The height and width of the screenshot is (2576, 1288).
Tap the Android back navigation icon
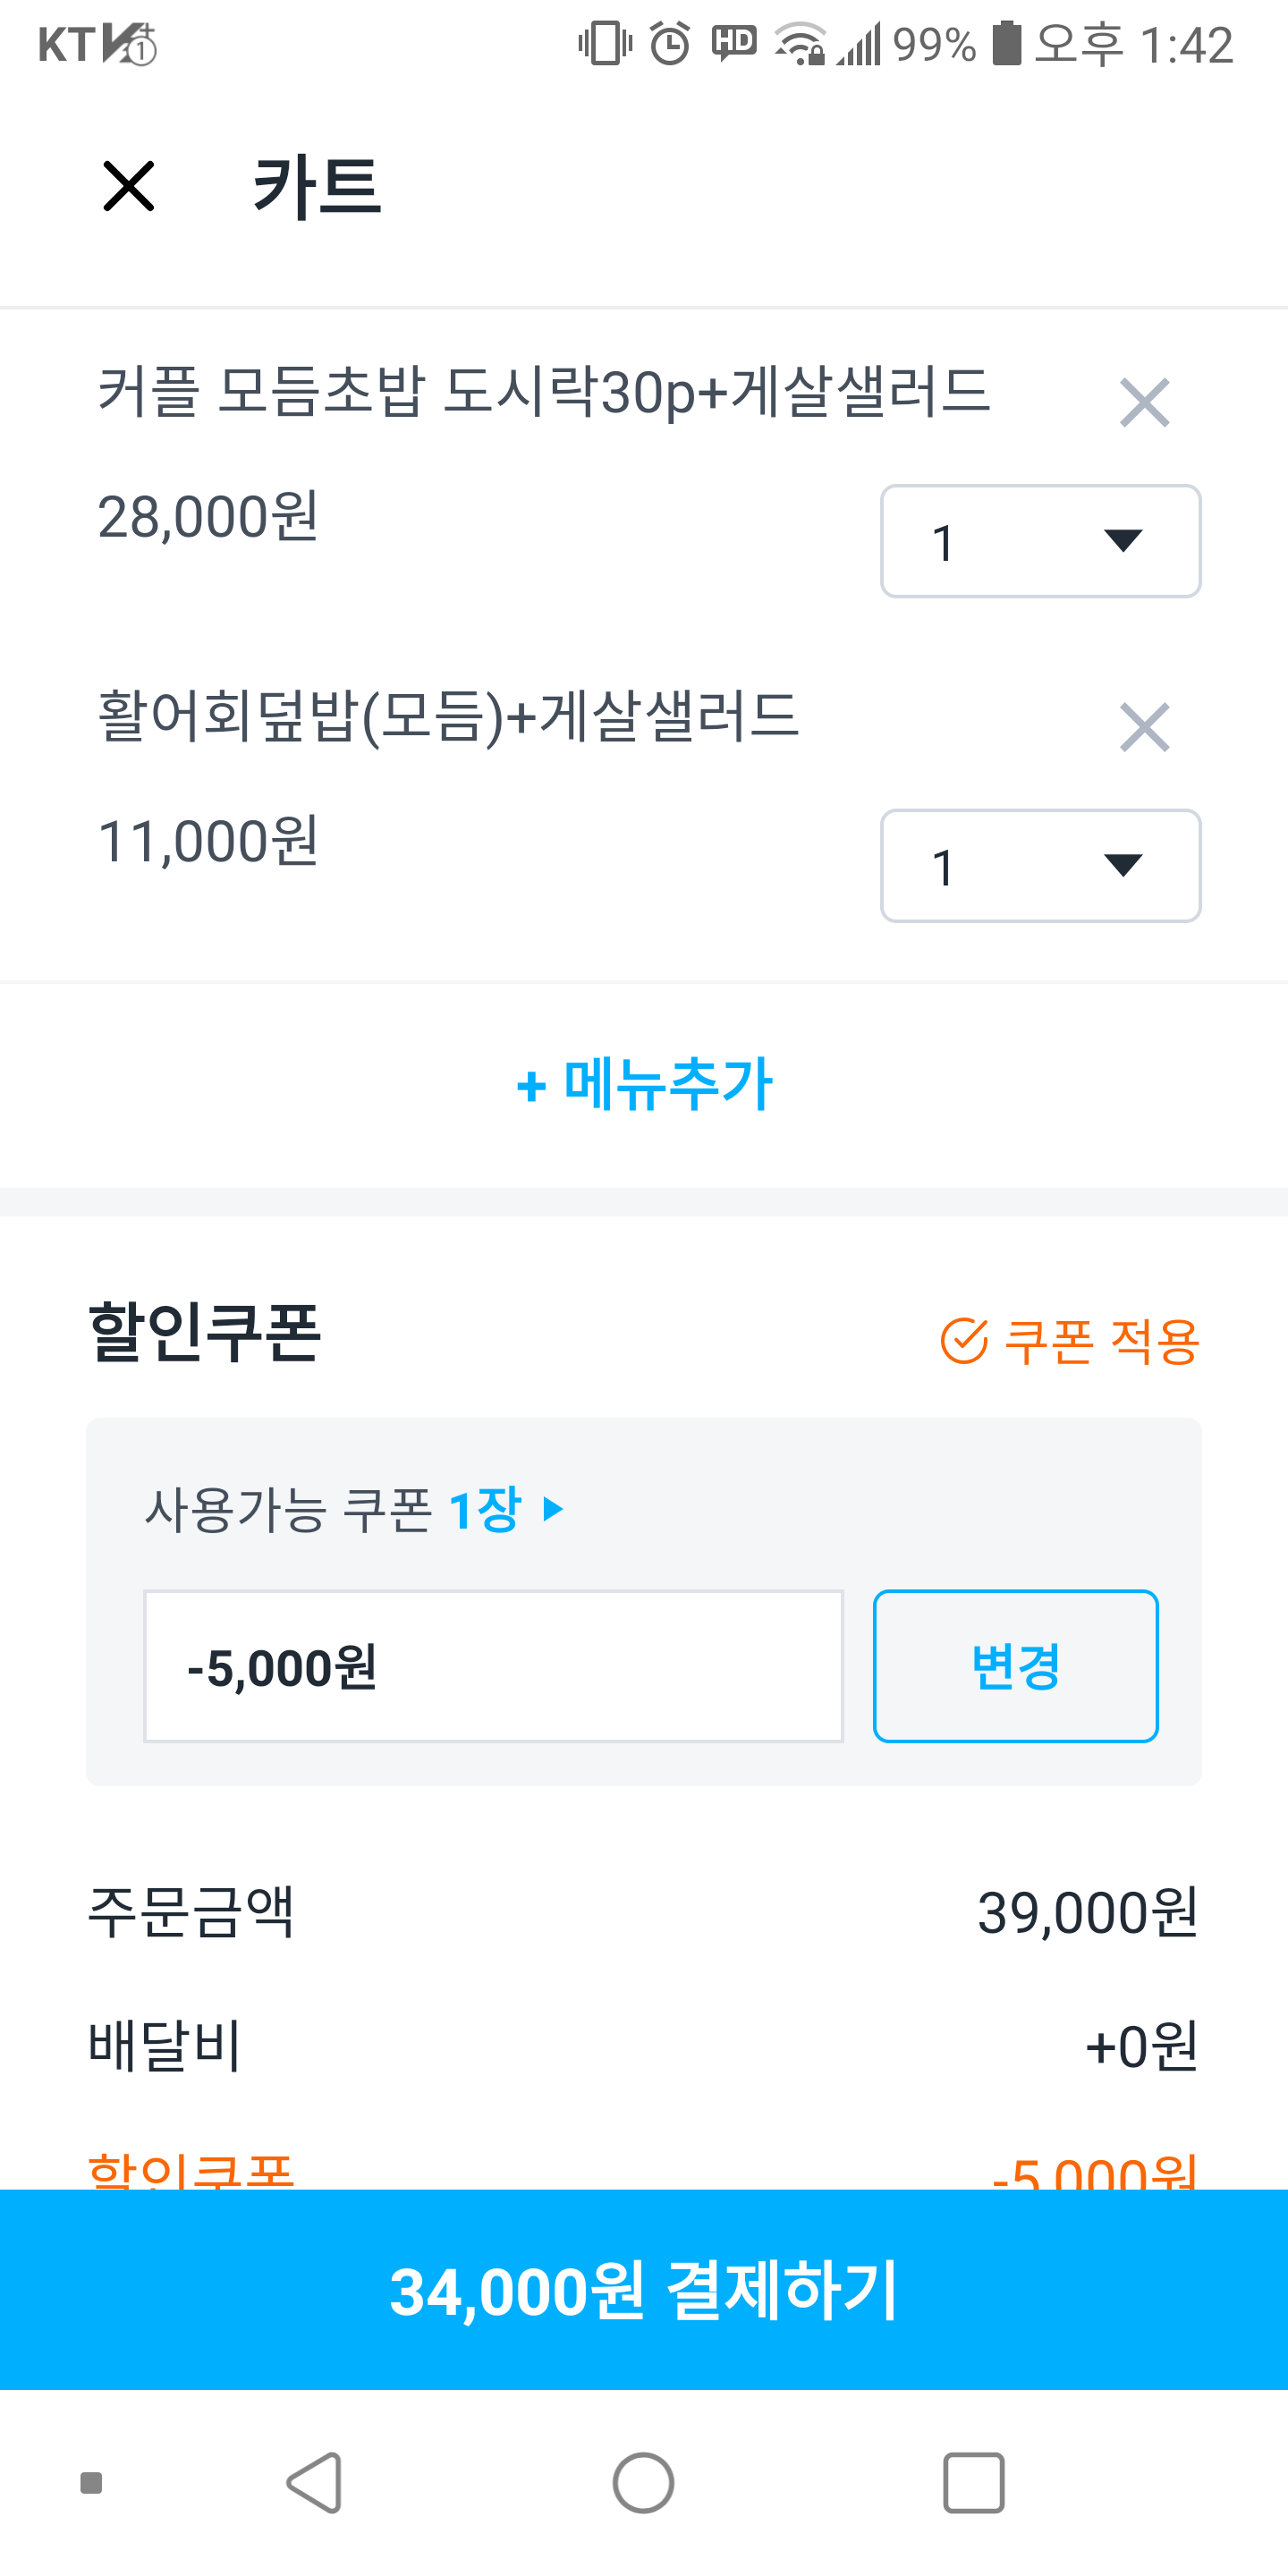[315, 2482]
